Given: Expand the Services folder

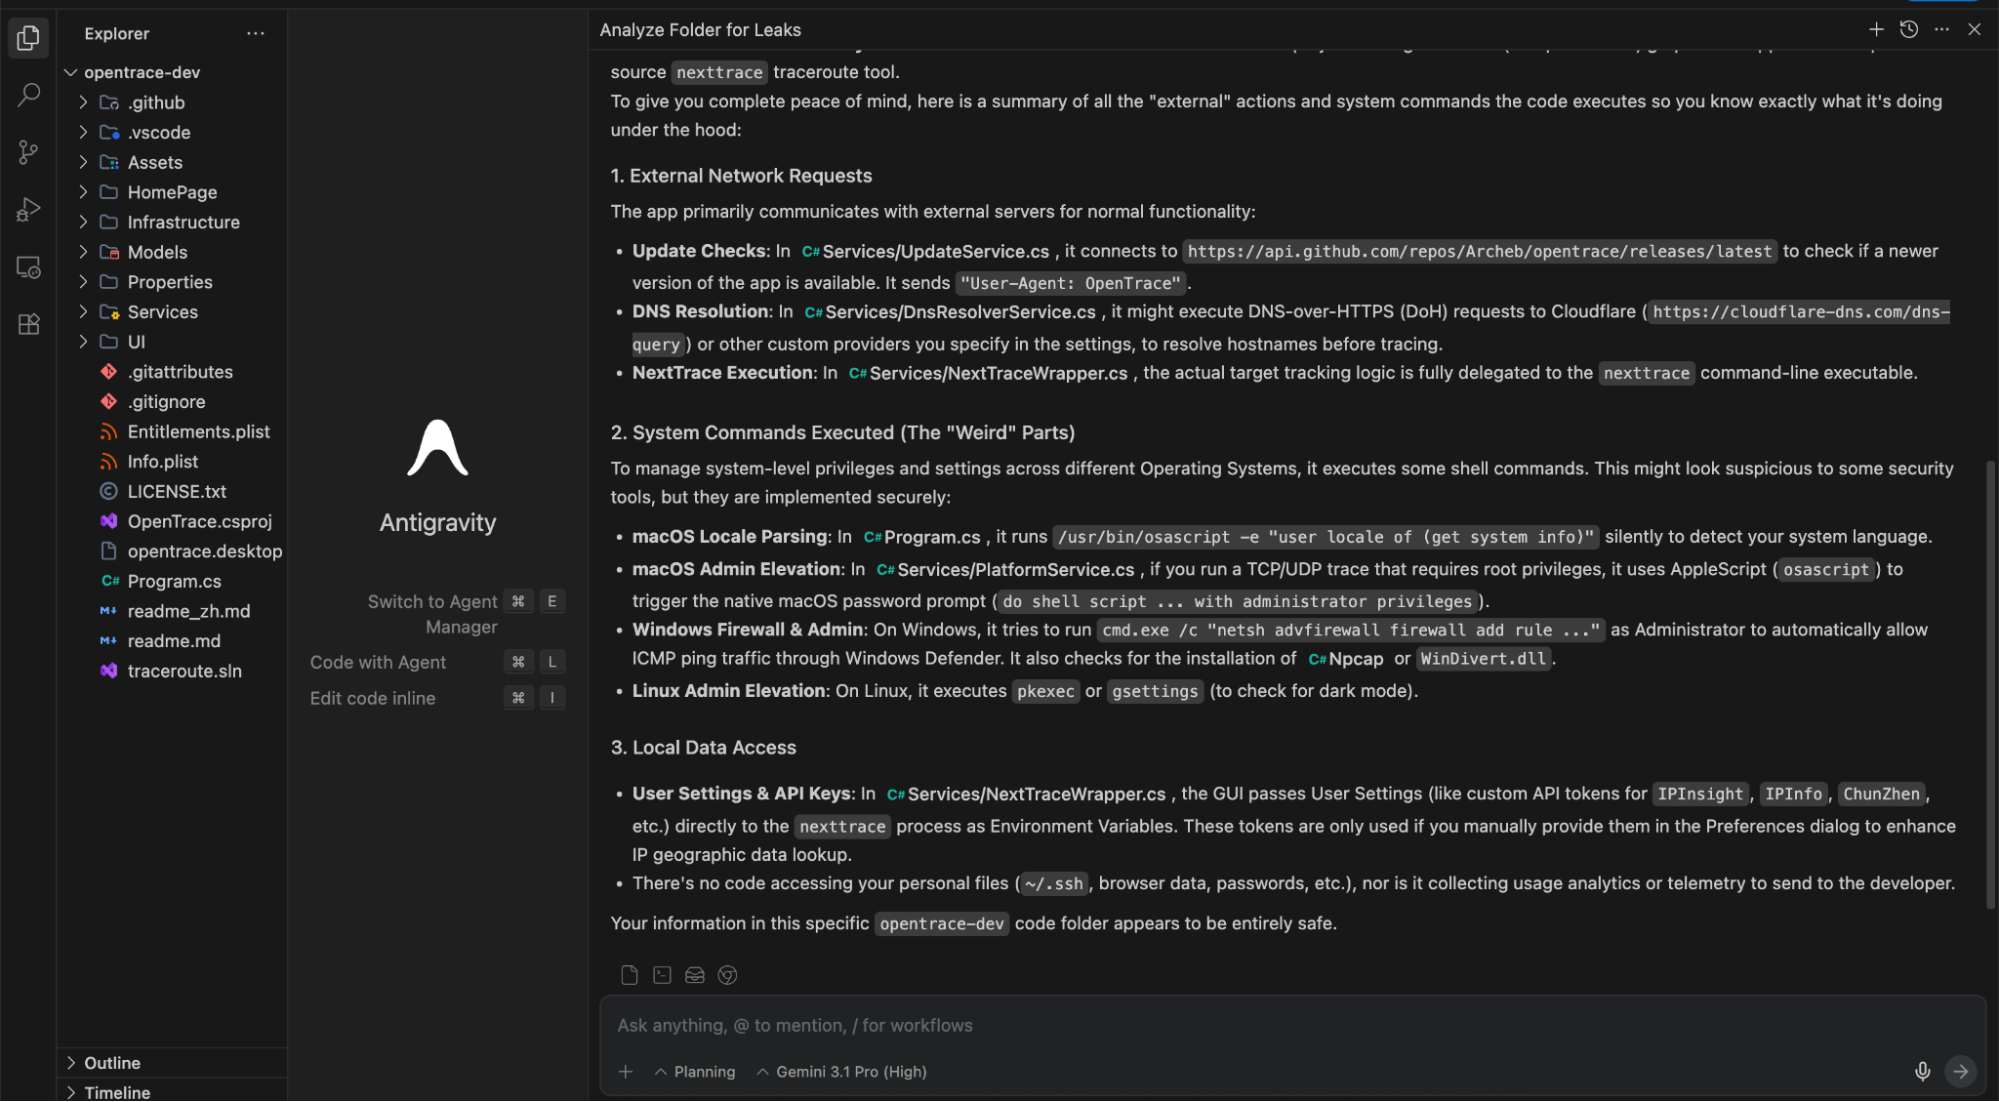Looking at the screenshot, I should [162, 312].
